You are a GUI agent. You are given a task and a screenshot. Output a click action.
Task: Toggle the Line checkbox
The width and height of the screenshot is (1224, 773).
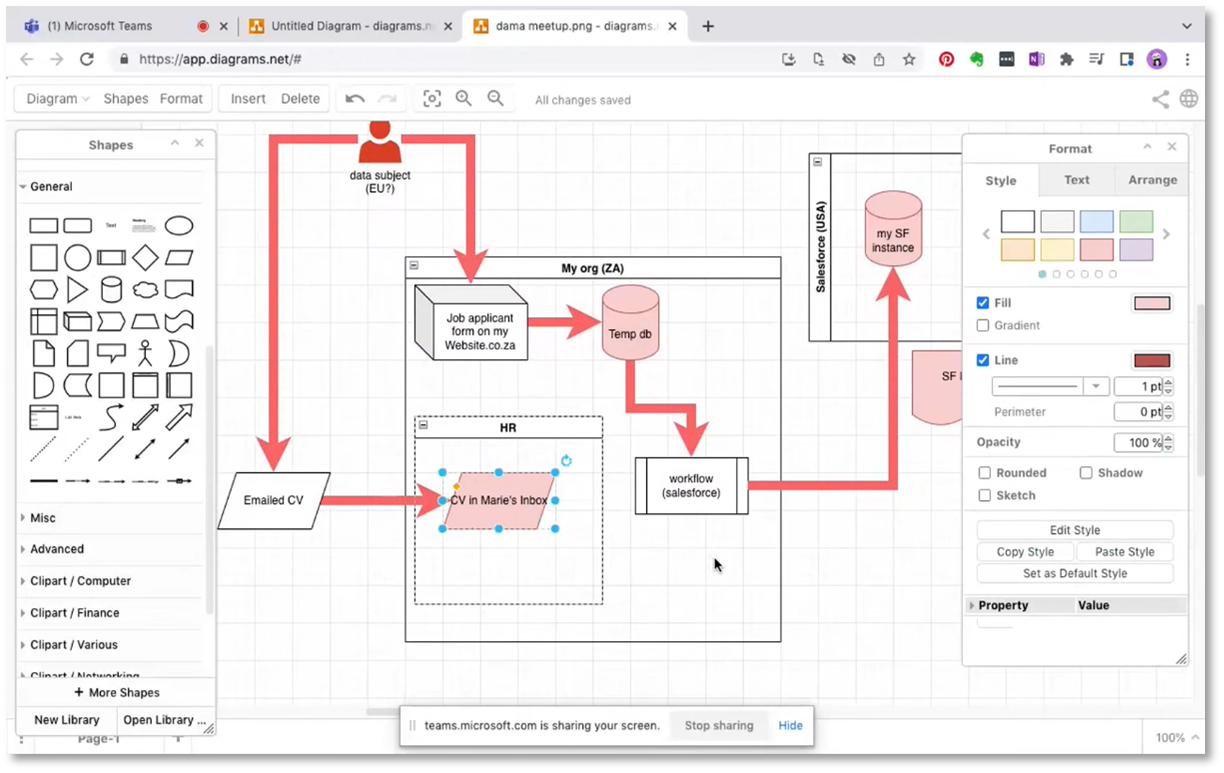(983, 360)
